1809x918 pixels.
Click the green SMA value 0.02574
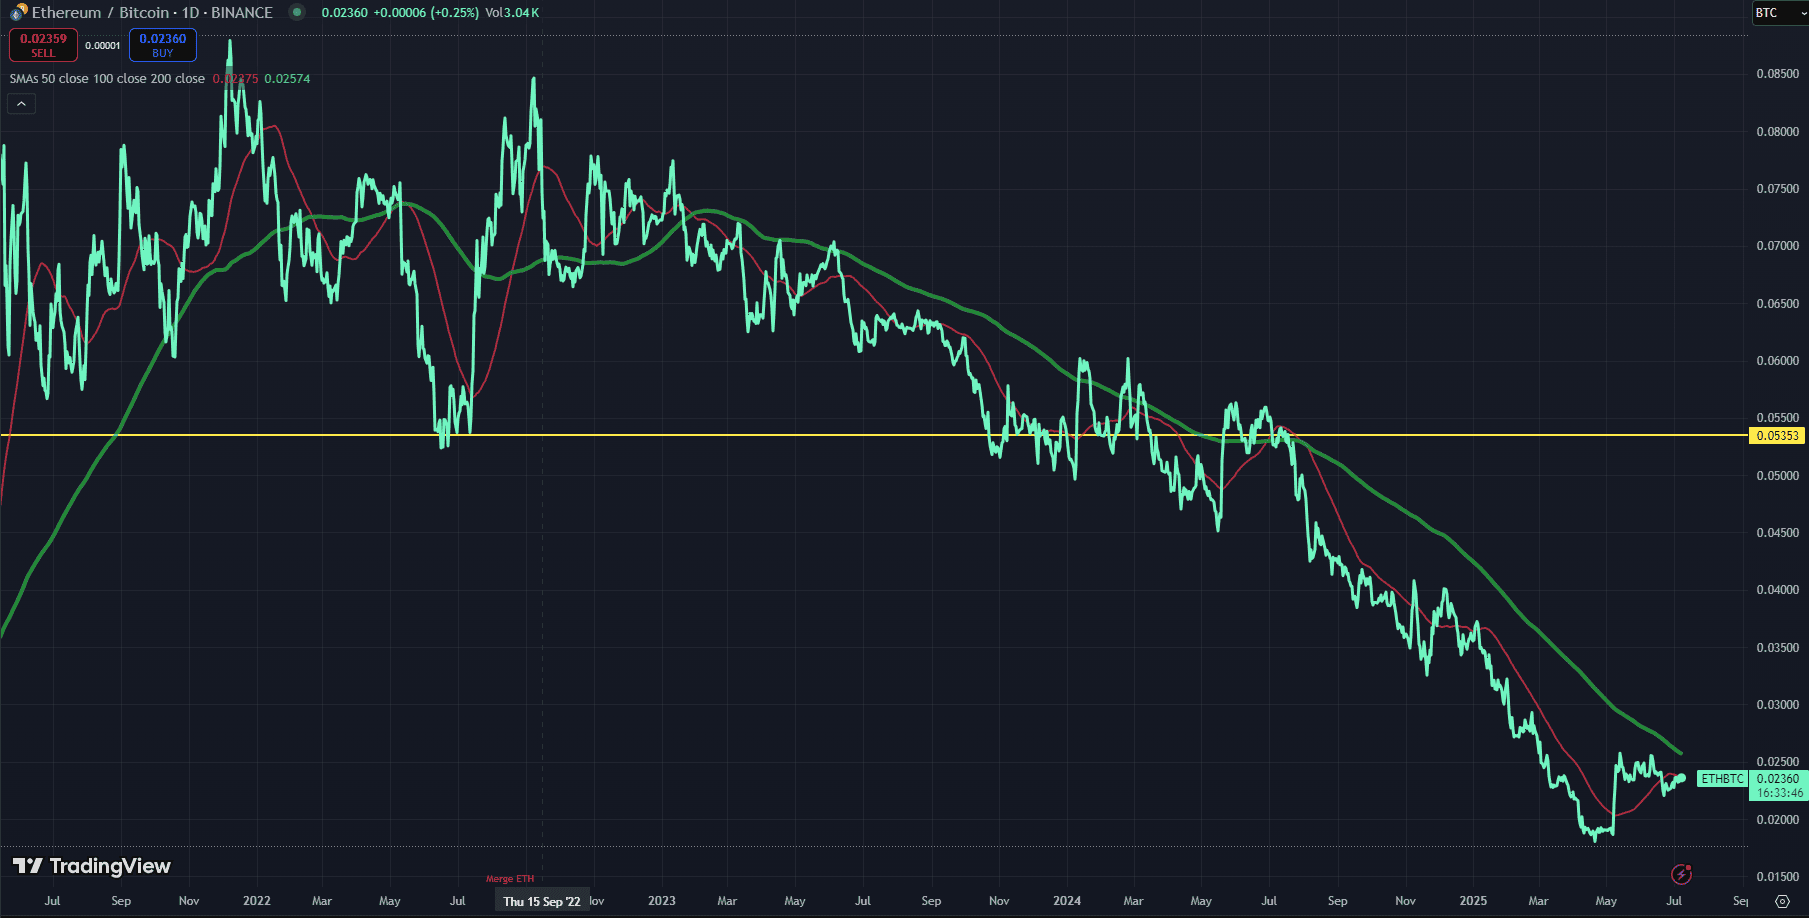[x=287, y=79]
